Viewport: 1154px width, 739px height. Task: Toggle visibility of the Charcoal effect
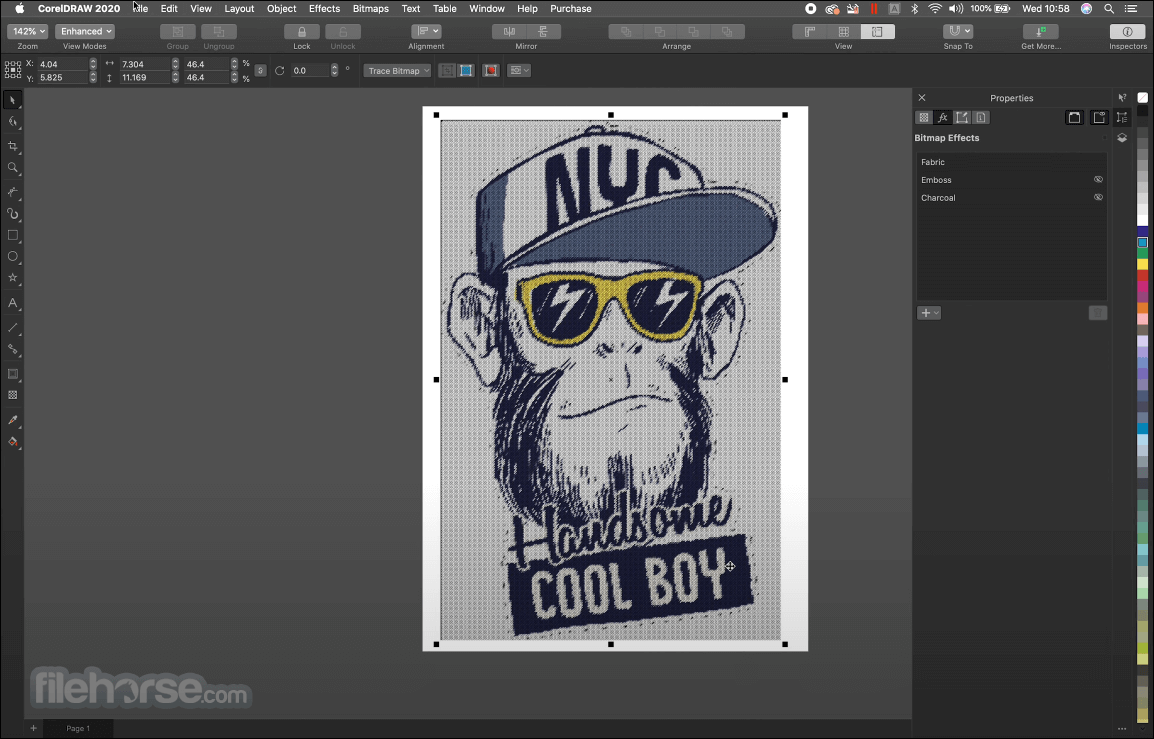pos(1098,197)
